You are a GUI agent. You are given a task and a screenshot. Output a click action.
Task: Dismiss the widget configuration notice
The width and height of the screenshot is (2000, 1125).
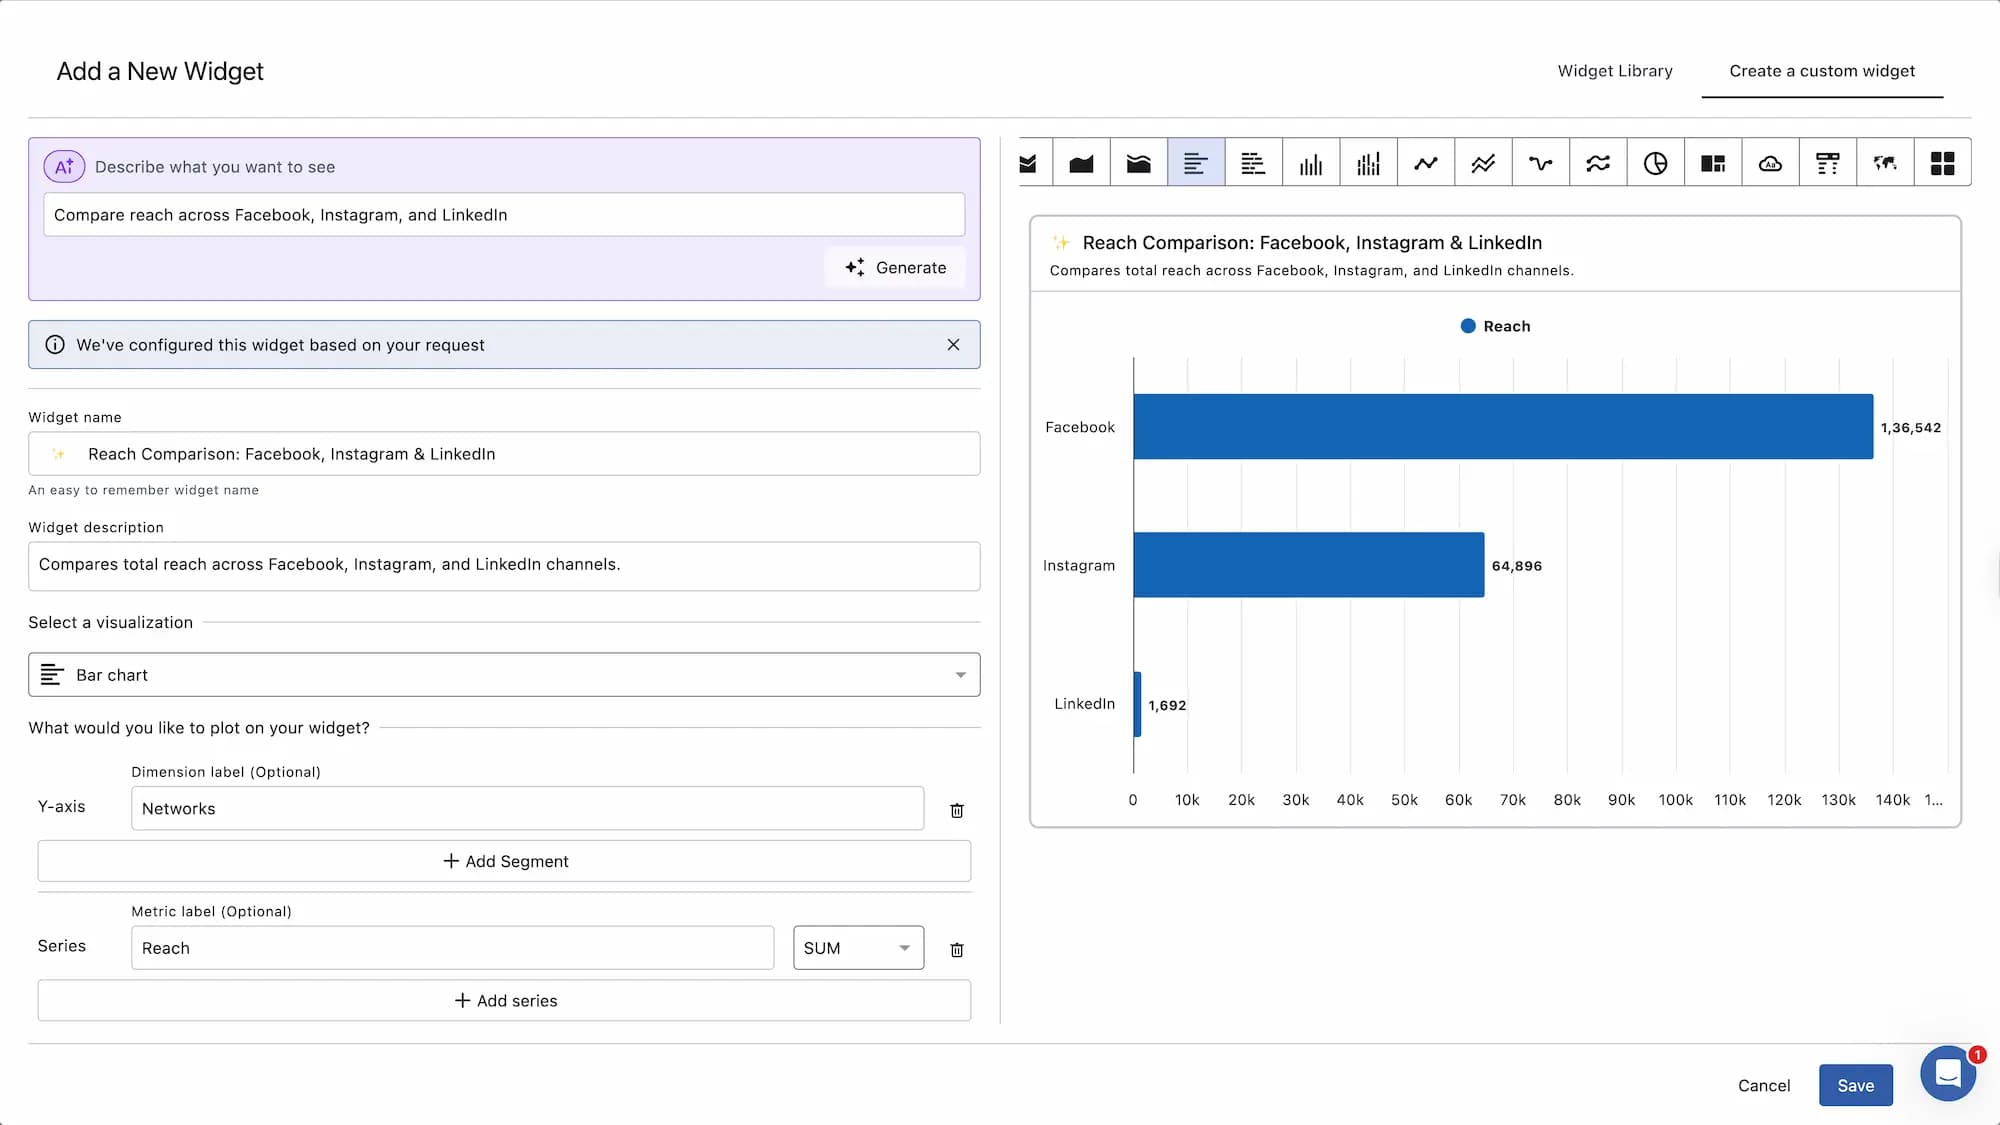tap(953, 344)
